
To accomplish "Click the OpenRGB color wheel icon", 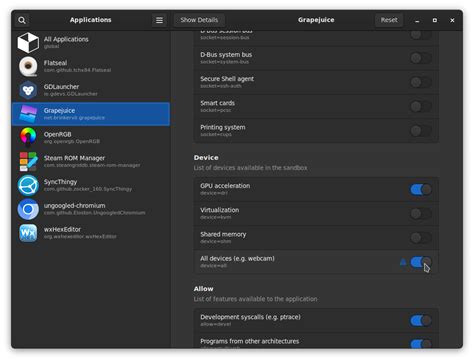I will click(x=28, y=138).
